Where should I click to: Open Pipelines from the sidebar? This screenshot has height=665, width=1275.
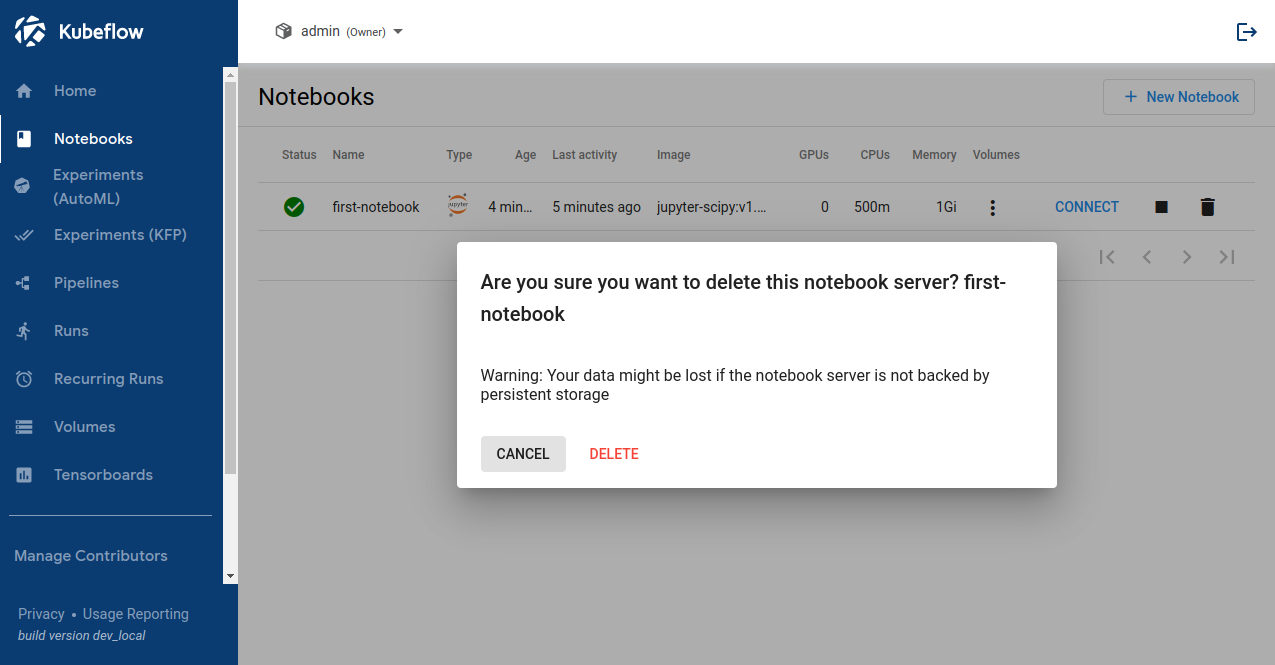tap(86, 283)
